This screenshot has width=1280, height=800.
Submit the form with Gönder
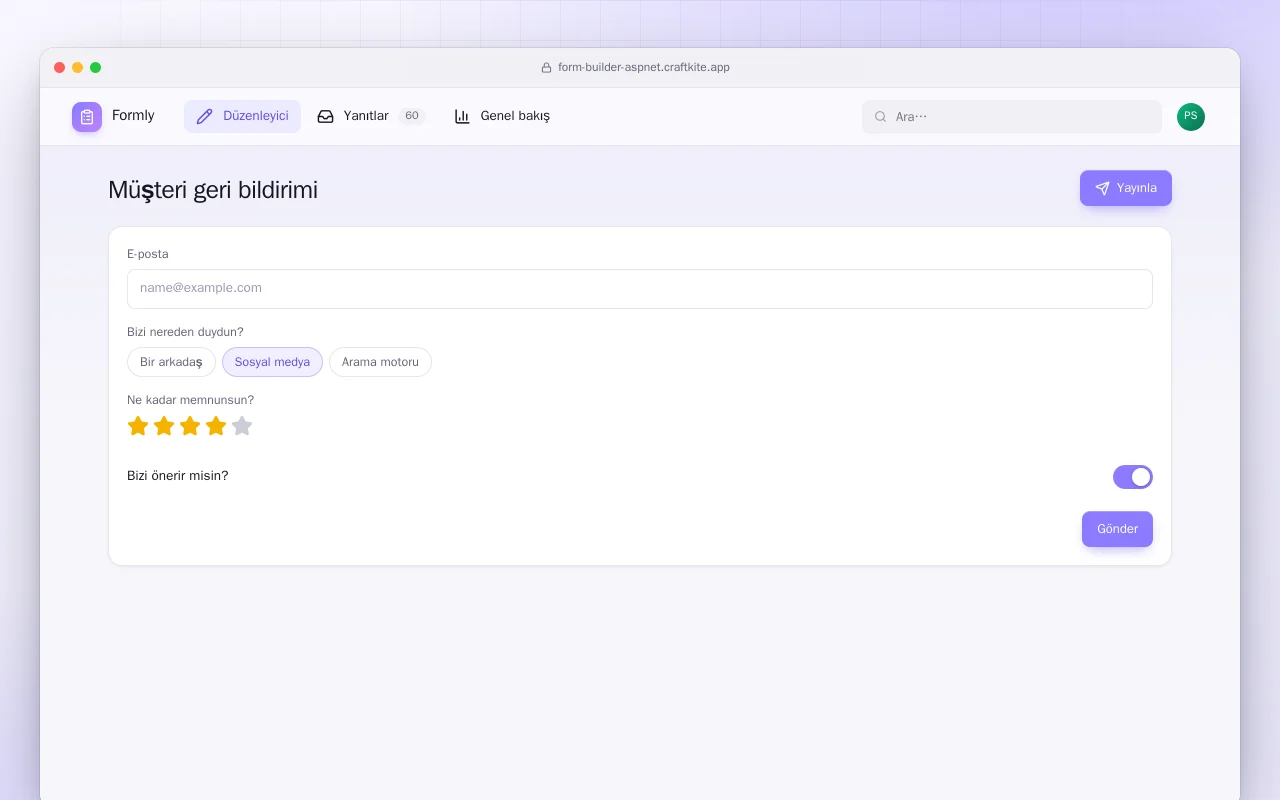click(1117, 529)
